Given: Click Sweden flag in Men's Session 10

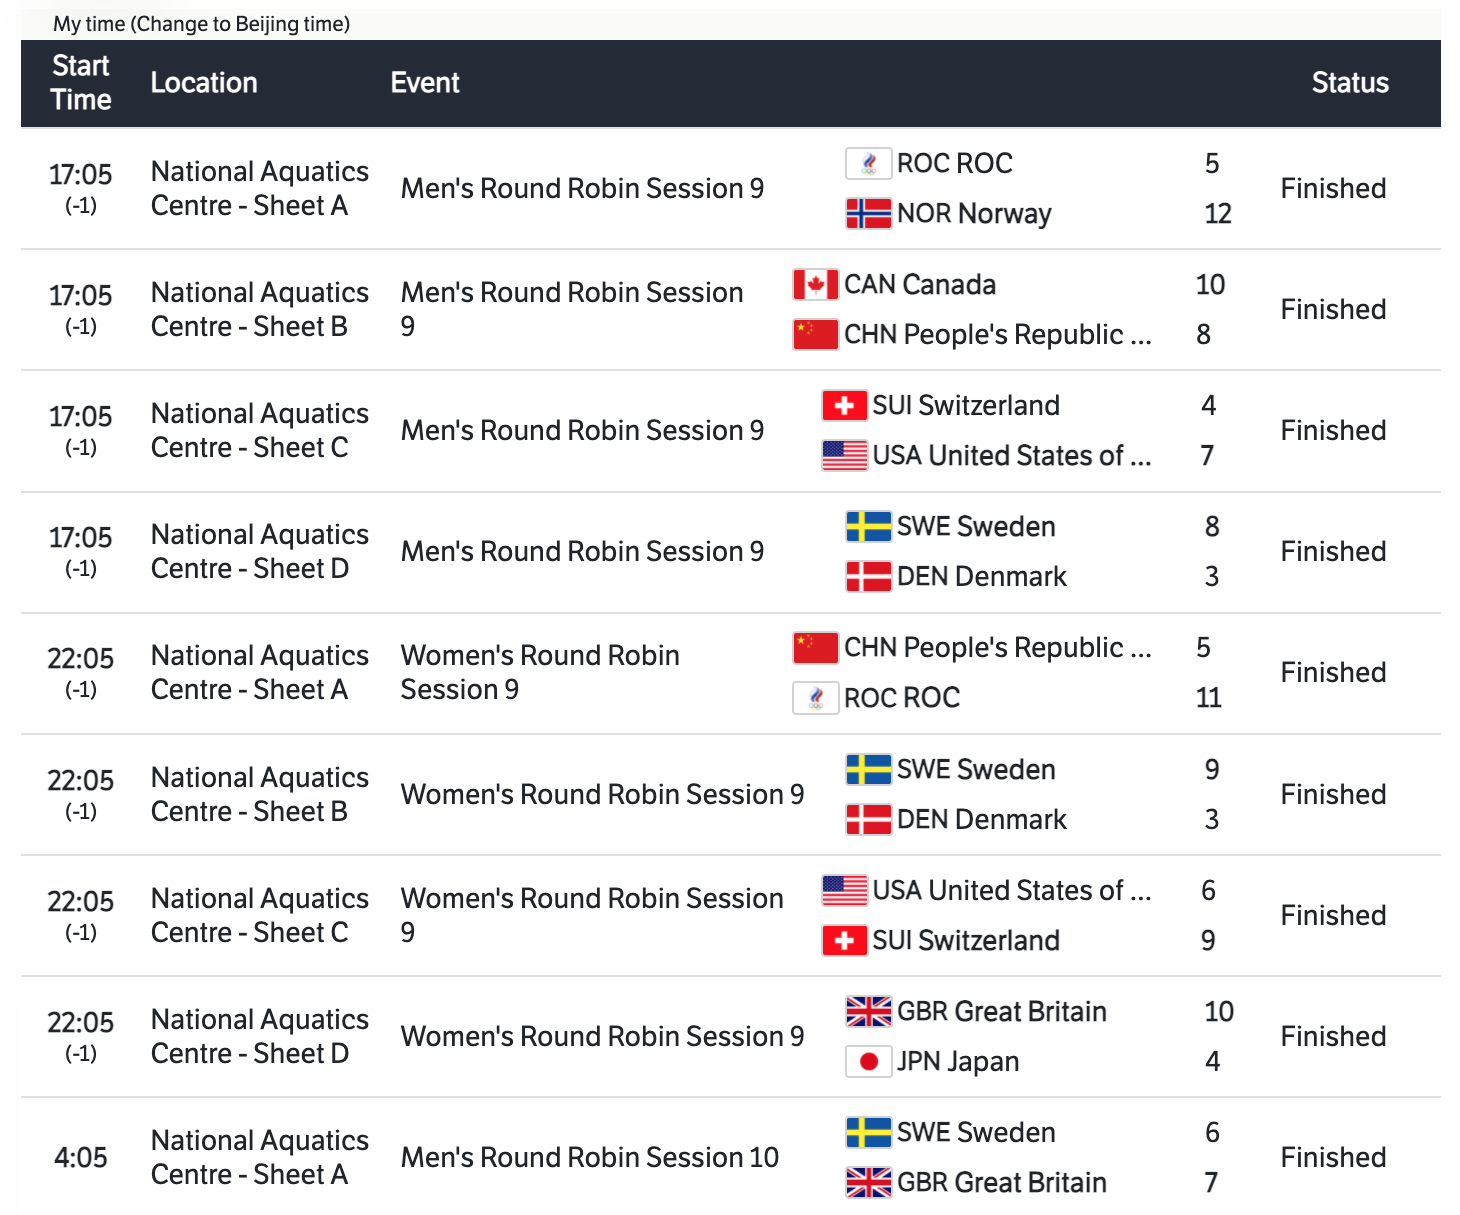Looking at the screenshot, I should click(x=868, y=1132).
